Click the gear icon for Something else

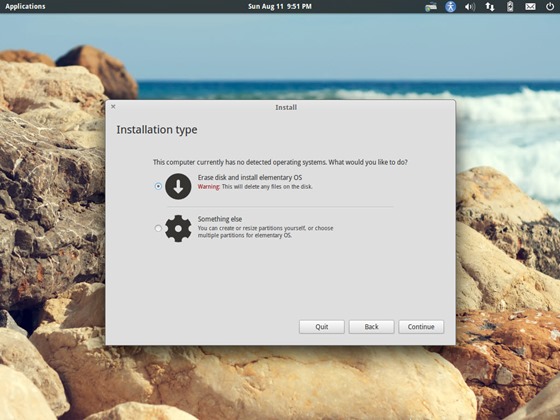pyautogui.click(x=178, y=229)
